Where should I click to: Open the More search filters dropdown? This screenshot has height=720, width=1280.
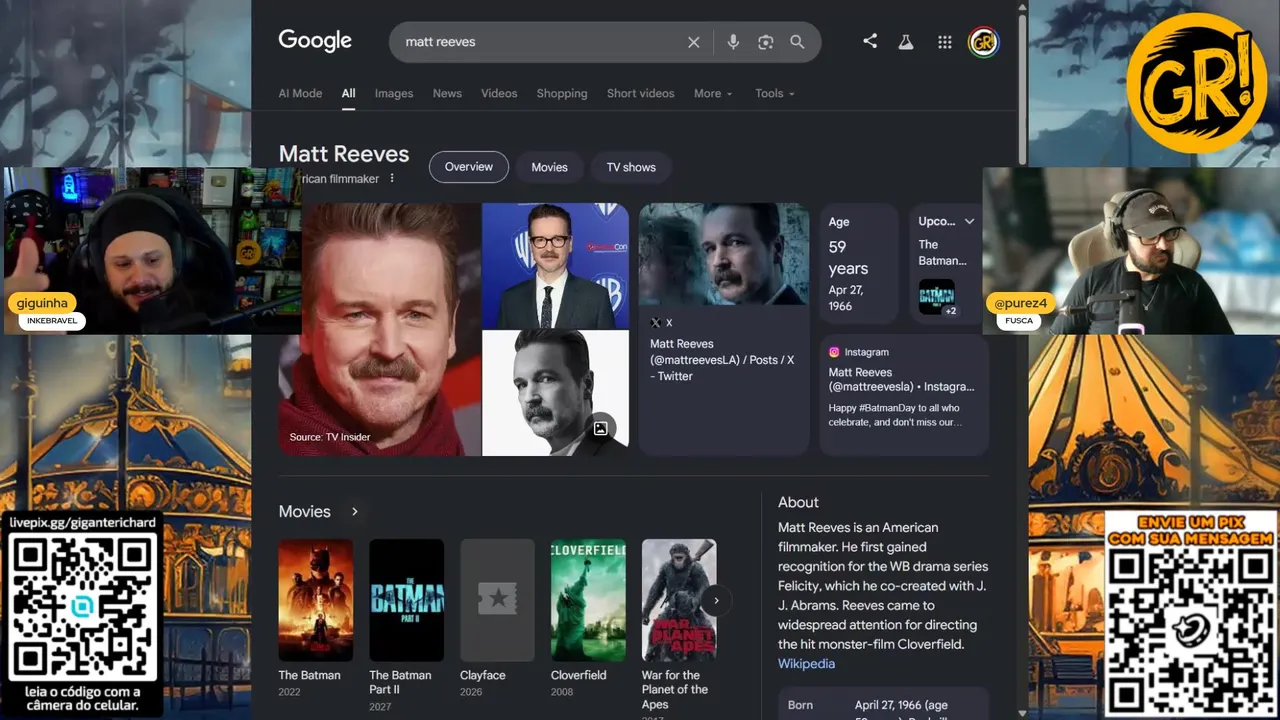tap(713, 93)
